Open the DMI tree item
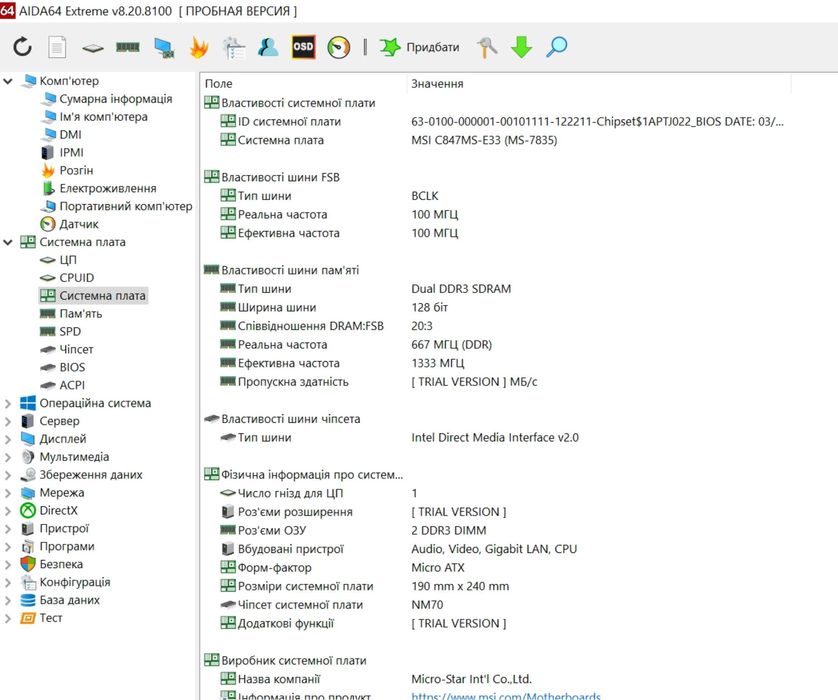Viewport: 838px width, 700px height. point(70,135)
